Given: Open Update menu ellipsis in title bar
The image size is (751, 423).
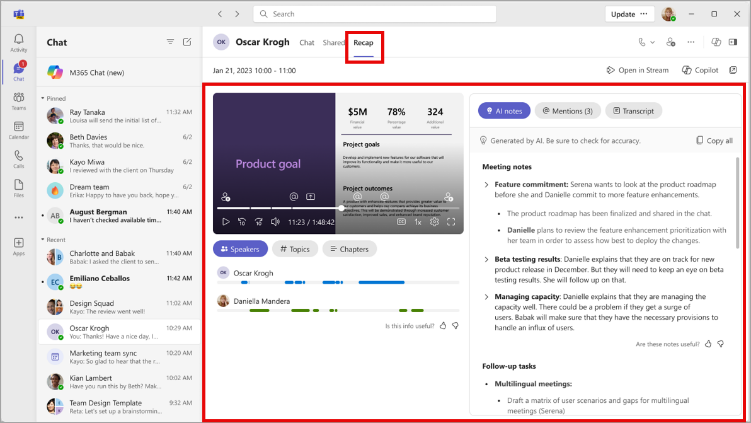Looking at the screenshot, I should [x=644, y=14].
